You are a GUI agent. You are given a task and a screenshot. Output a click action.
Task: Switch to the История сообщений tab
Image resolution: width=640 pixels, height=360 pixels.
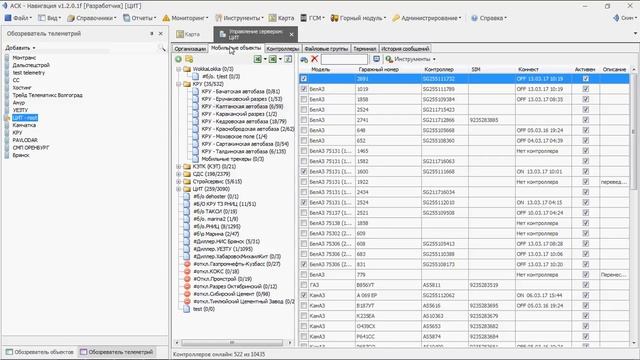coord(405,49)
